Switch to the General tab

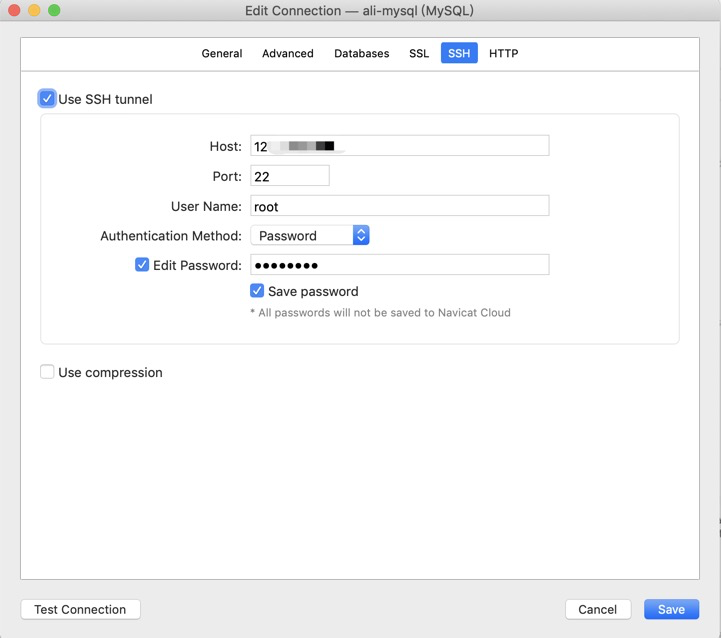pos(222,53)
